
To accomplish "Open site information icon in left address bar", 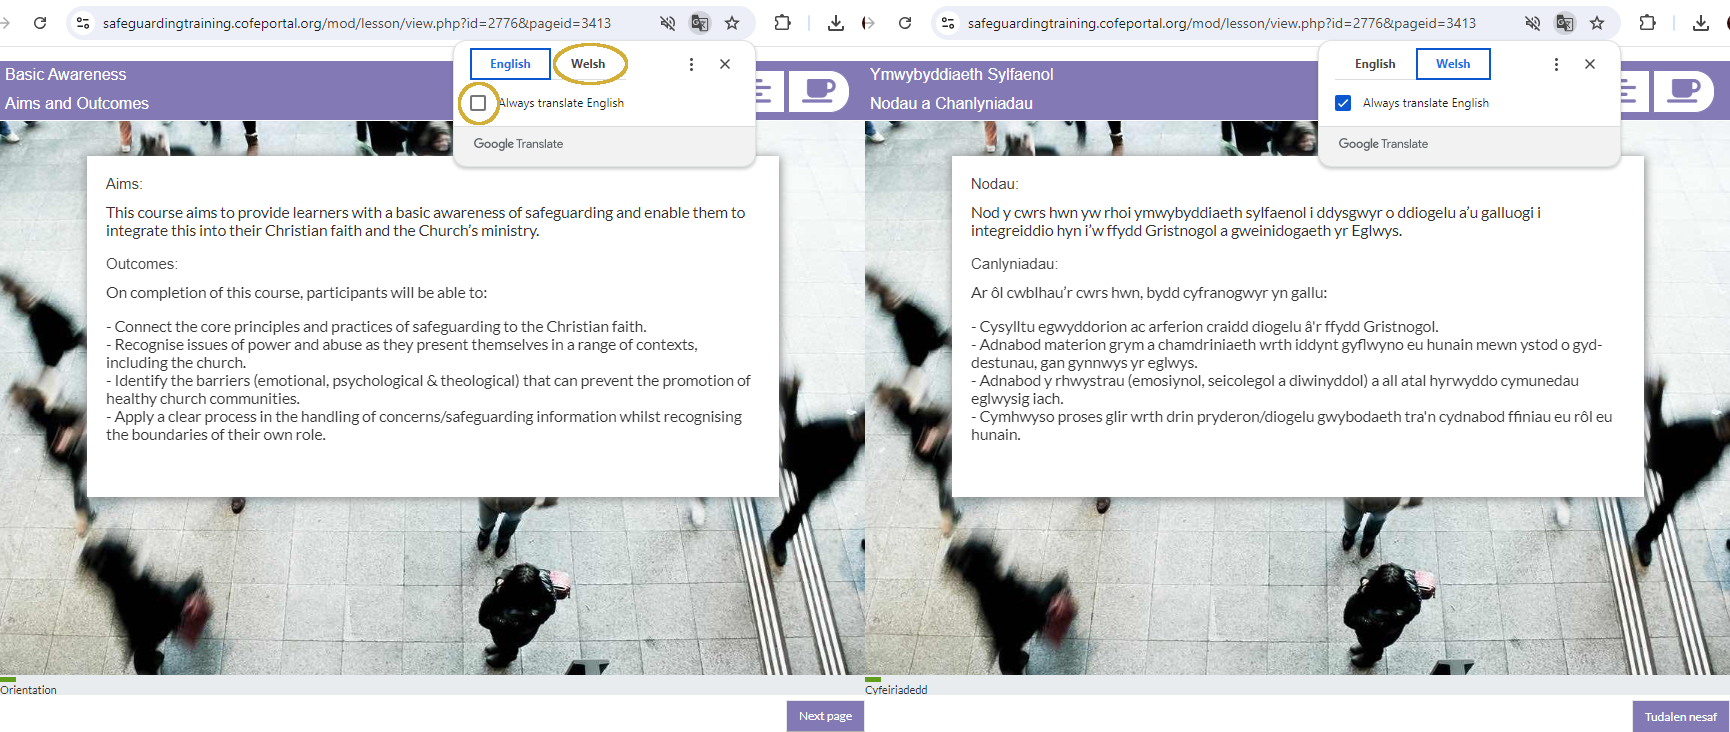I will click(83, 22).
